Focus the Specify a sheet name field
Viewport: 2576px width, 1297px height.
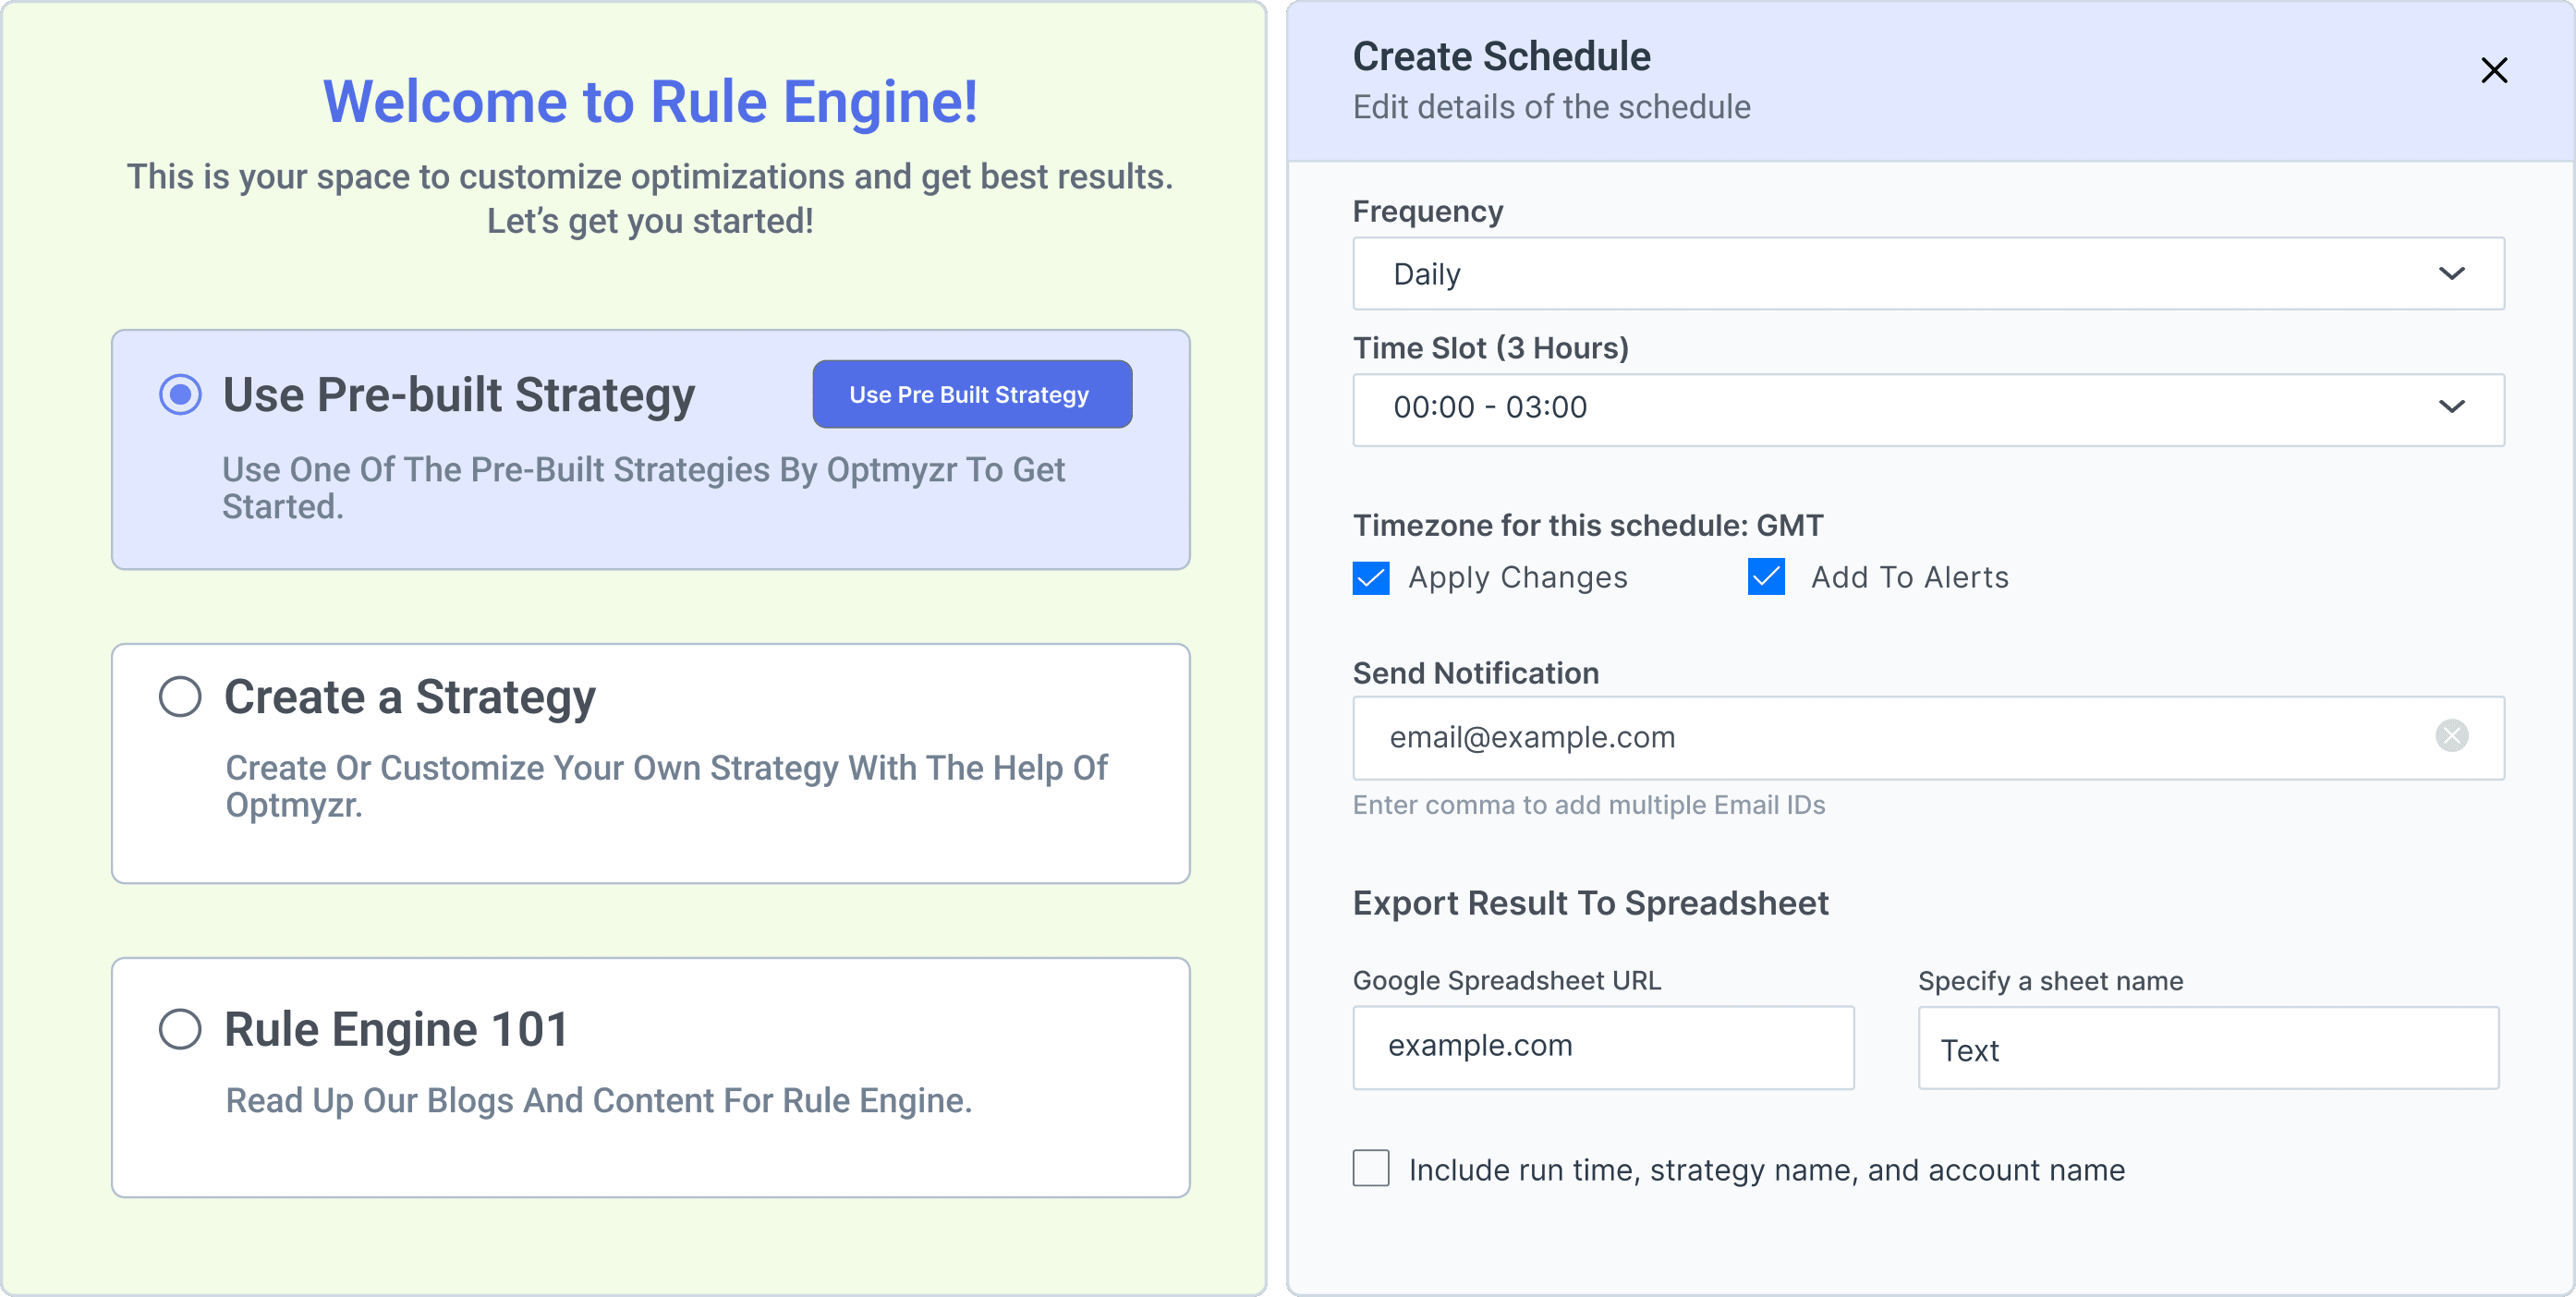pos(2208,1047)
